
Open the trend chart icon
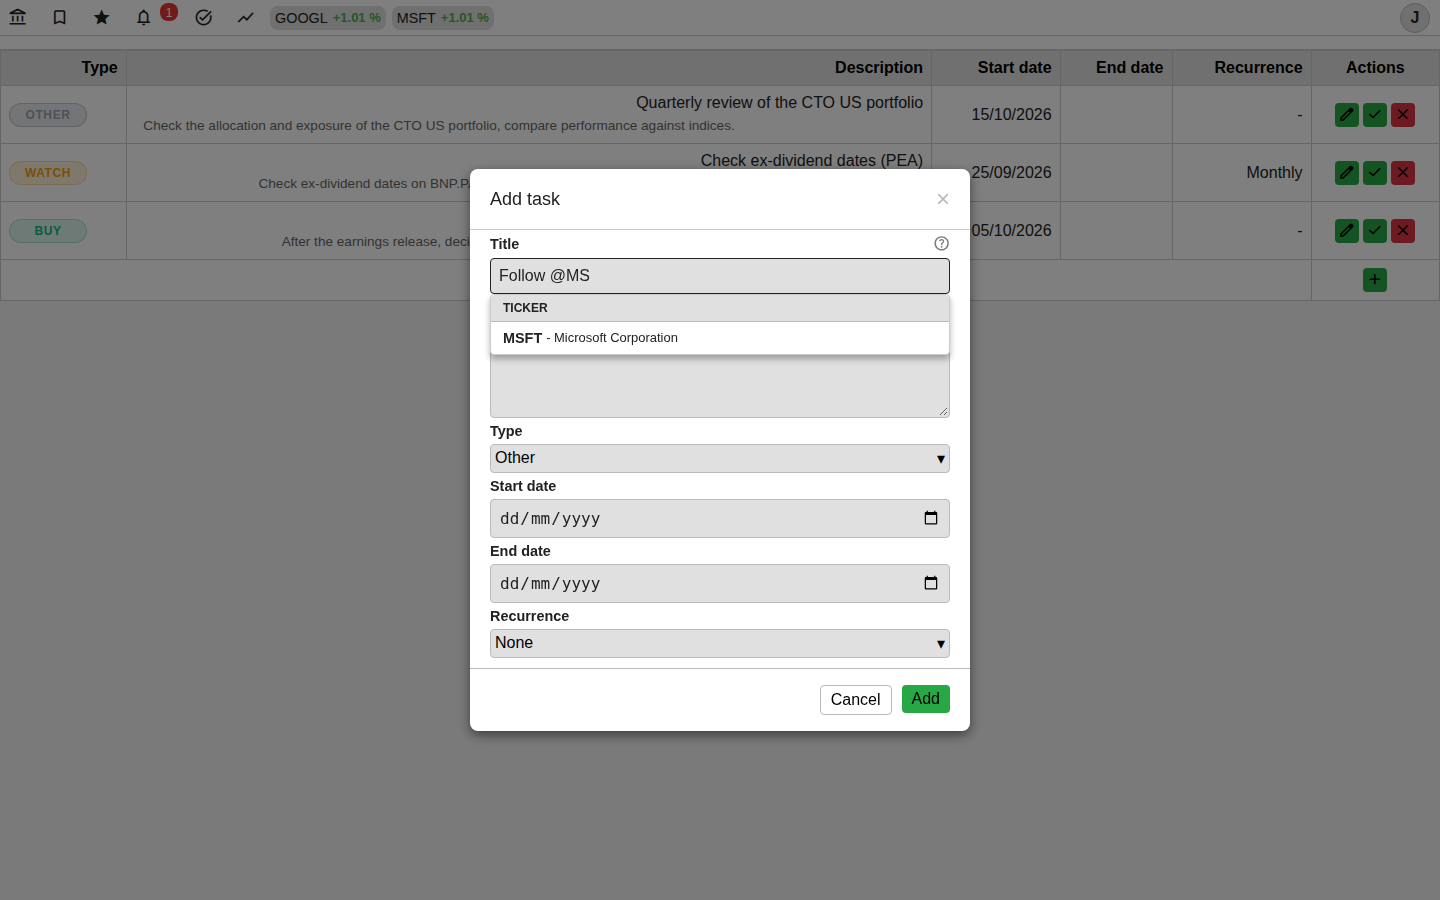coord(246,17)
